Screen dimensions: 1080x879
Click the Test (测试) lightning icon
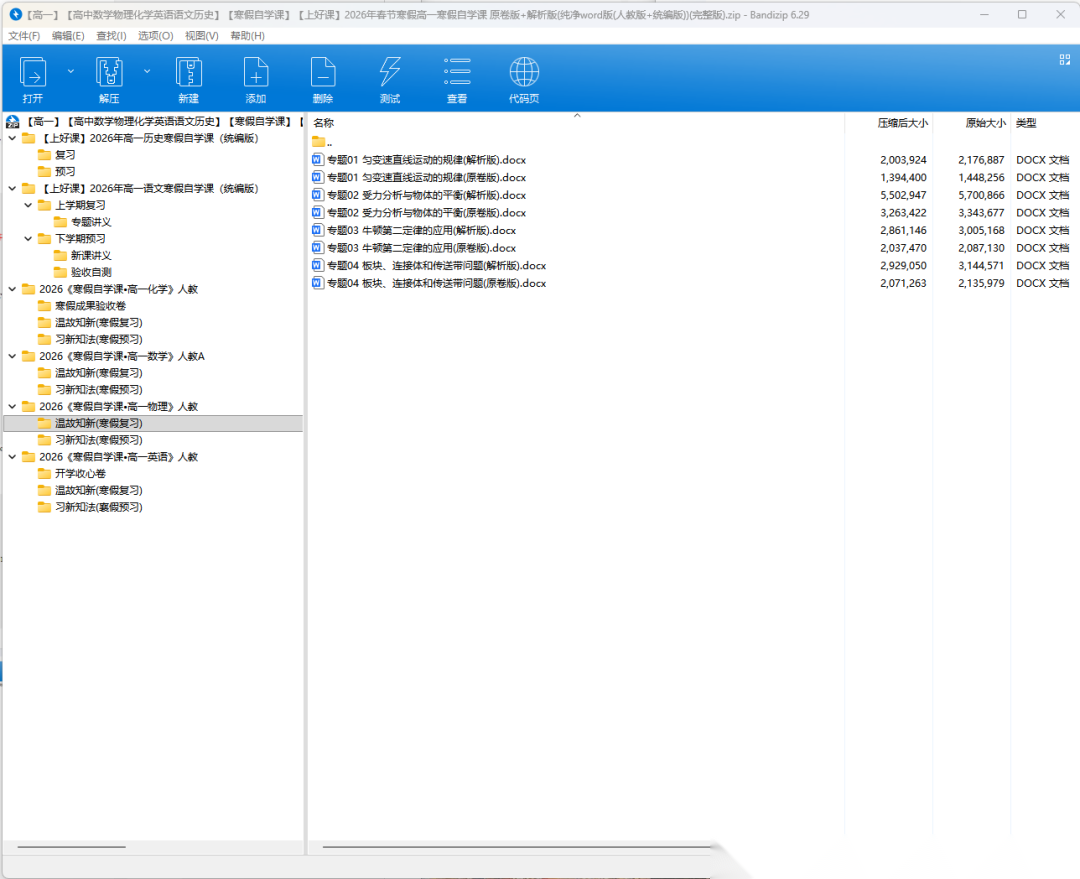point(390,73)
